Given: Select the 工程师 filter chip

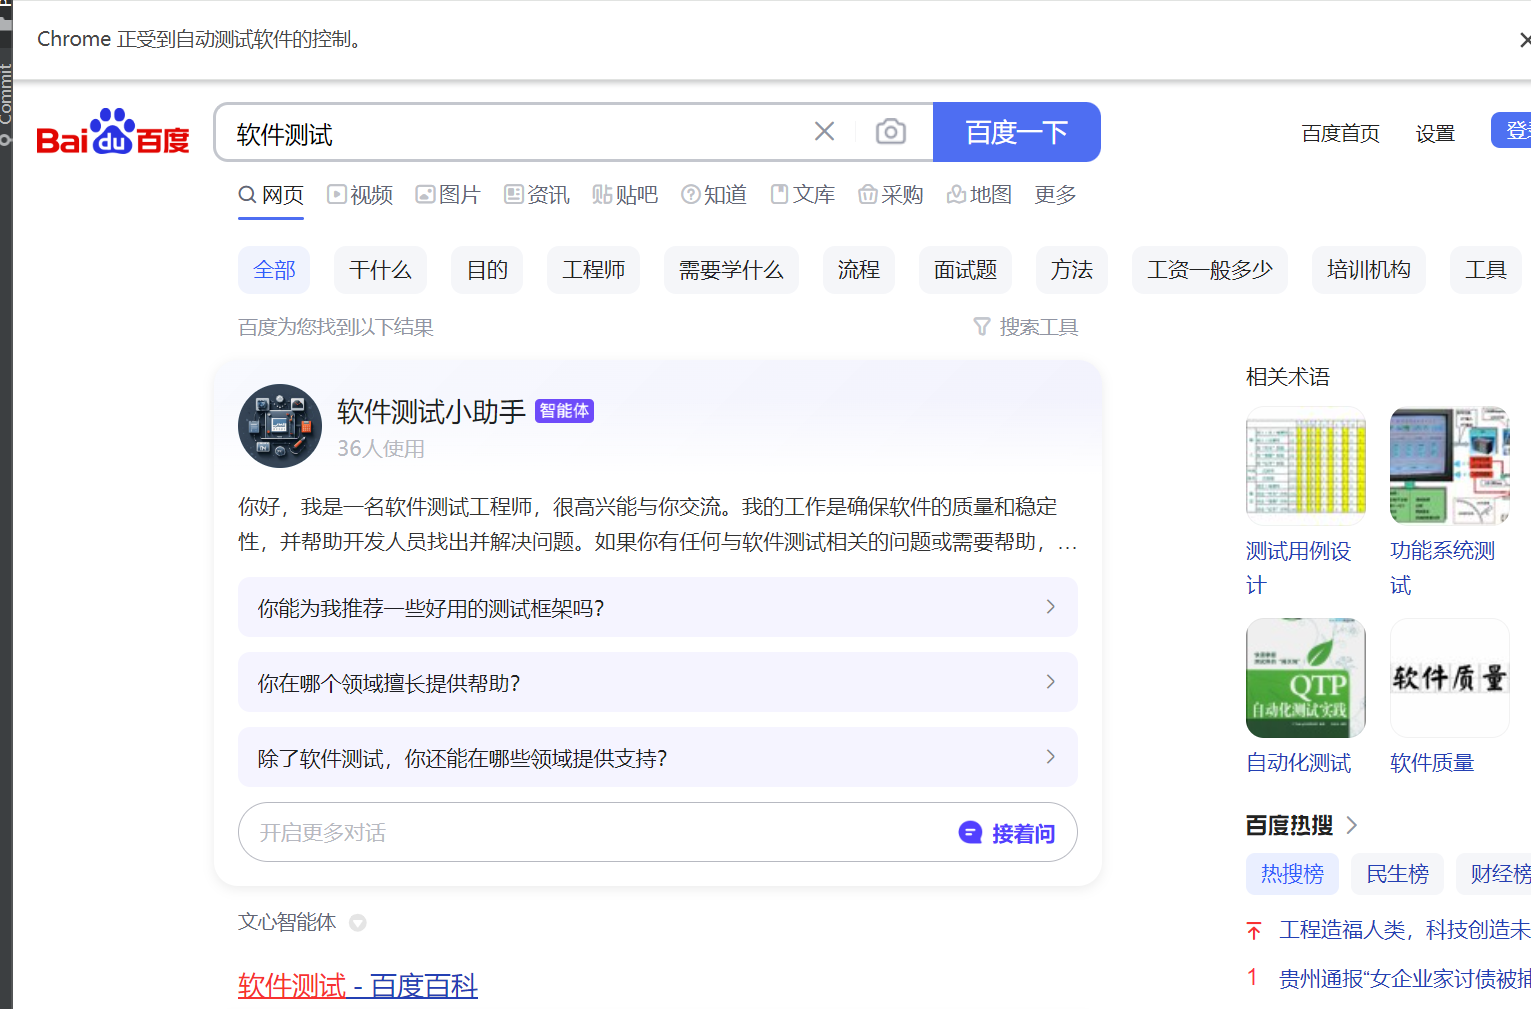Looking at the screenshot, I should click(x=593, y=270).
